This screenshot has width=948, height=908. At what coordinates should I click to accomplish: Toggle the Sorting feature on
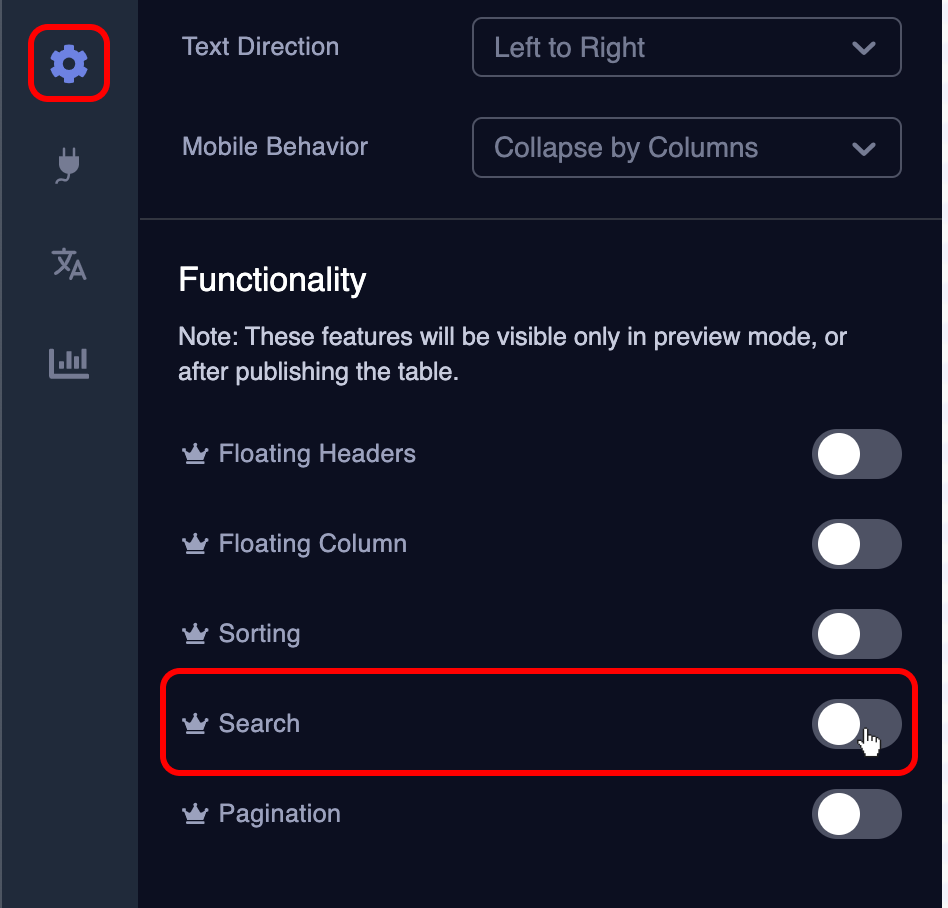pos(856,635)
